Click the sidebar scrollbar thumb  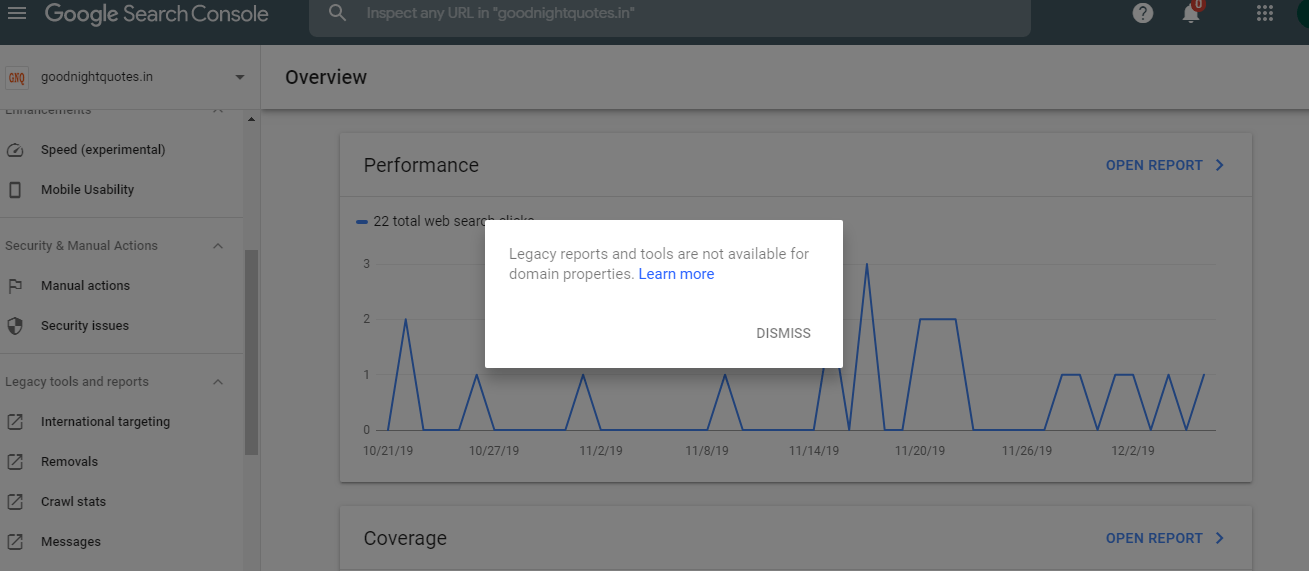pos(251,352)
